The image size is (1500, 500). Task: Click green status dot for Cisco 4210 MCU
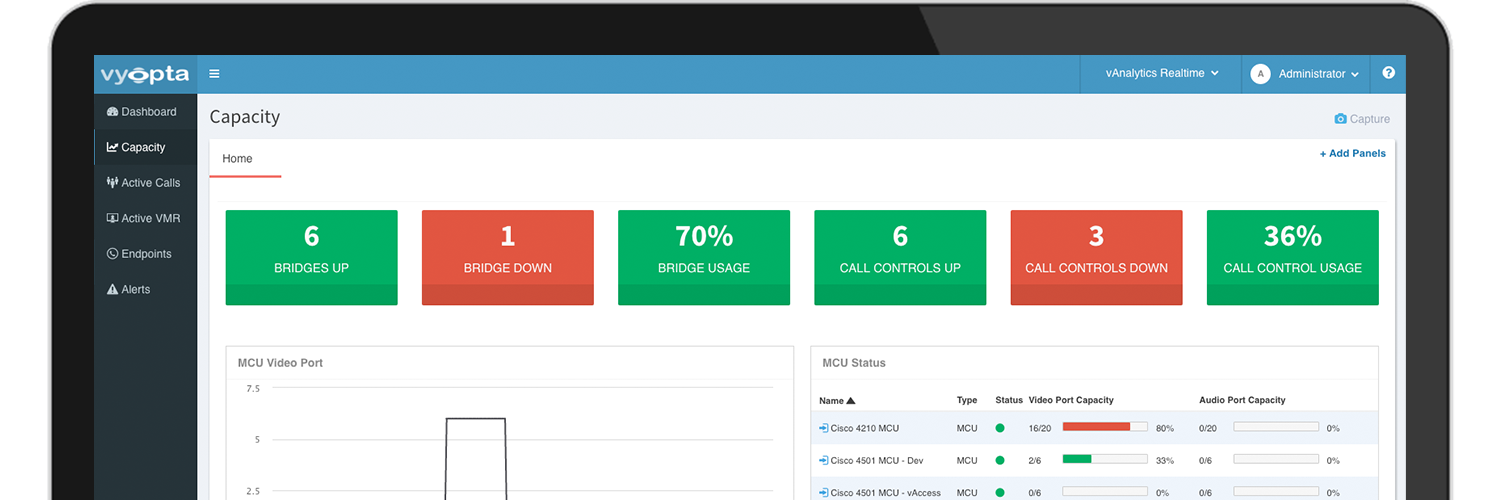999,428
